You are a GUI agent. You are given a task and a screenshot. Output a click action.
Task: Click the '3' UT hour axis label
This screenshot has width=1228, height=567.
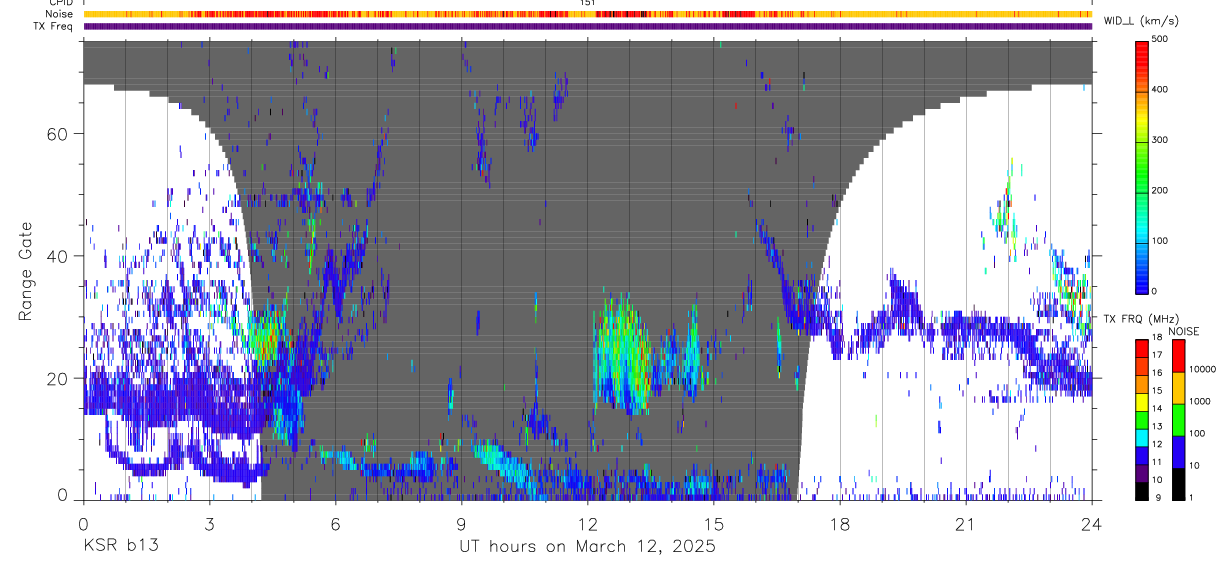click(209, 523)
